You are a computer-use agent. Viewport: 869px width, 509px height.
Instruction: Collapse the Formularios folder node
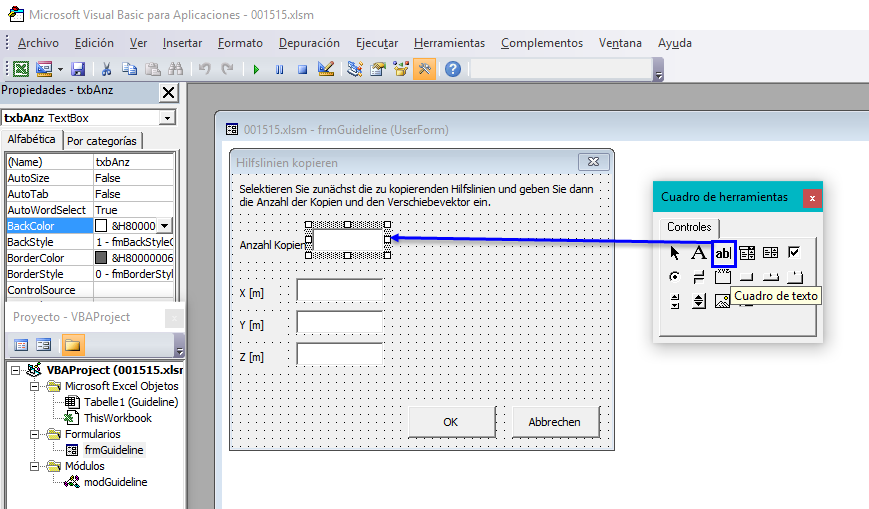[x=34, y=434]
